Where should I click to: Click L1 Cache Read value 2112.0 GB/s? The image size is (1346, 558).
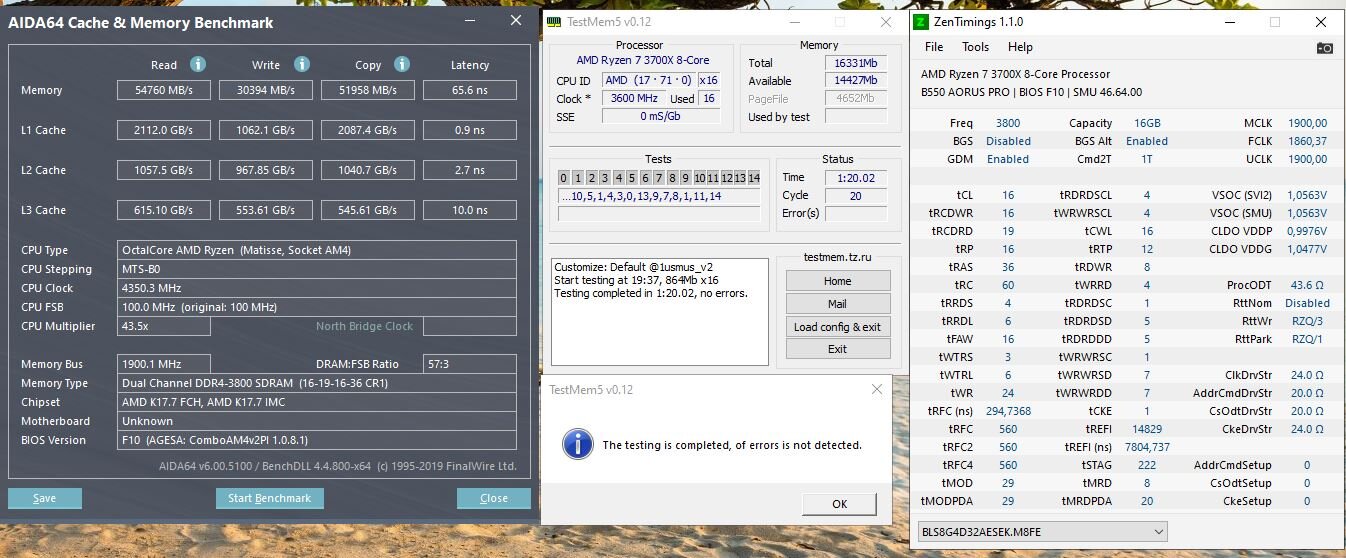pyautogui.click(x=164, y=130)
